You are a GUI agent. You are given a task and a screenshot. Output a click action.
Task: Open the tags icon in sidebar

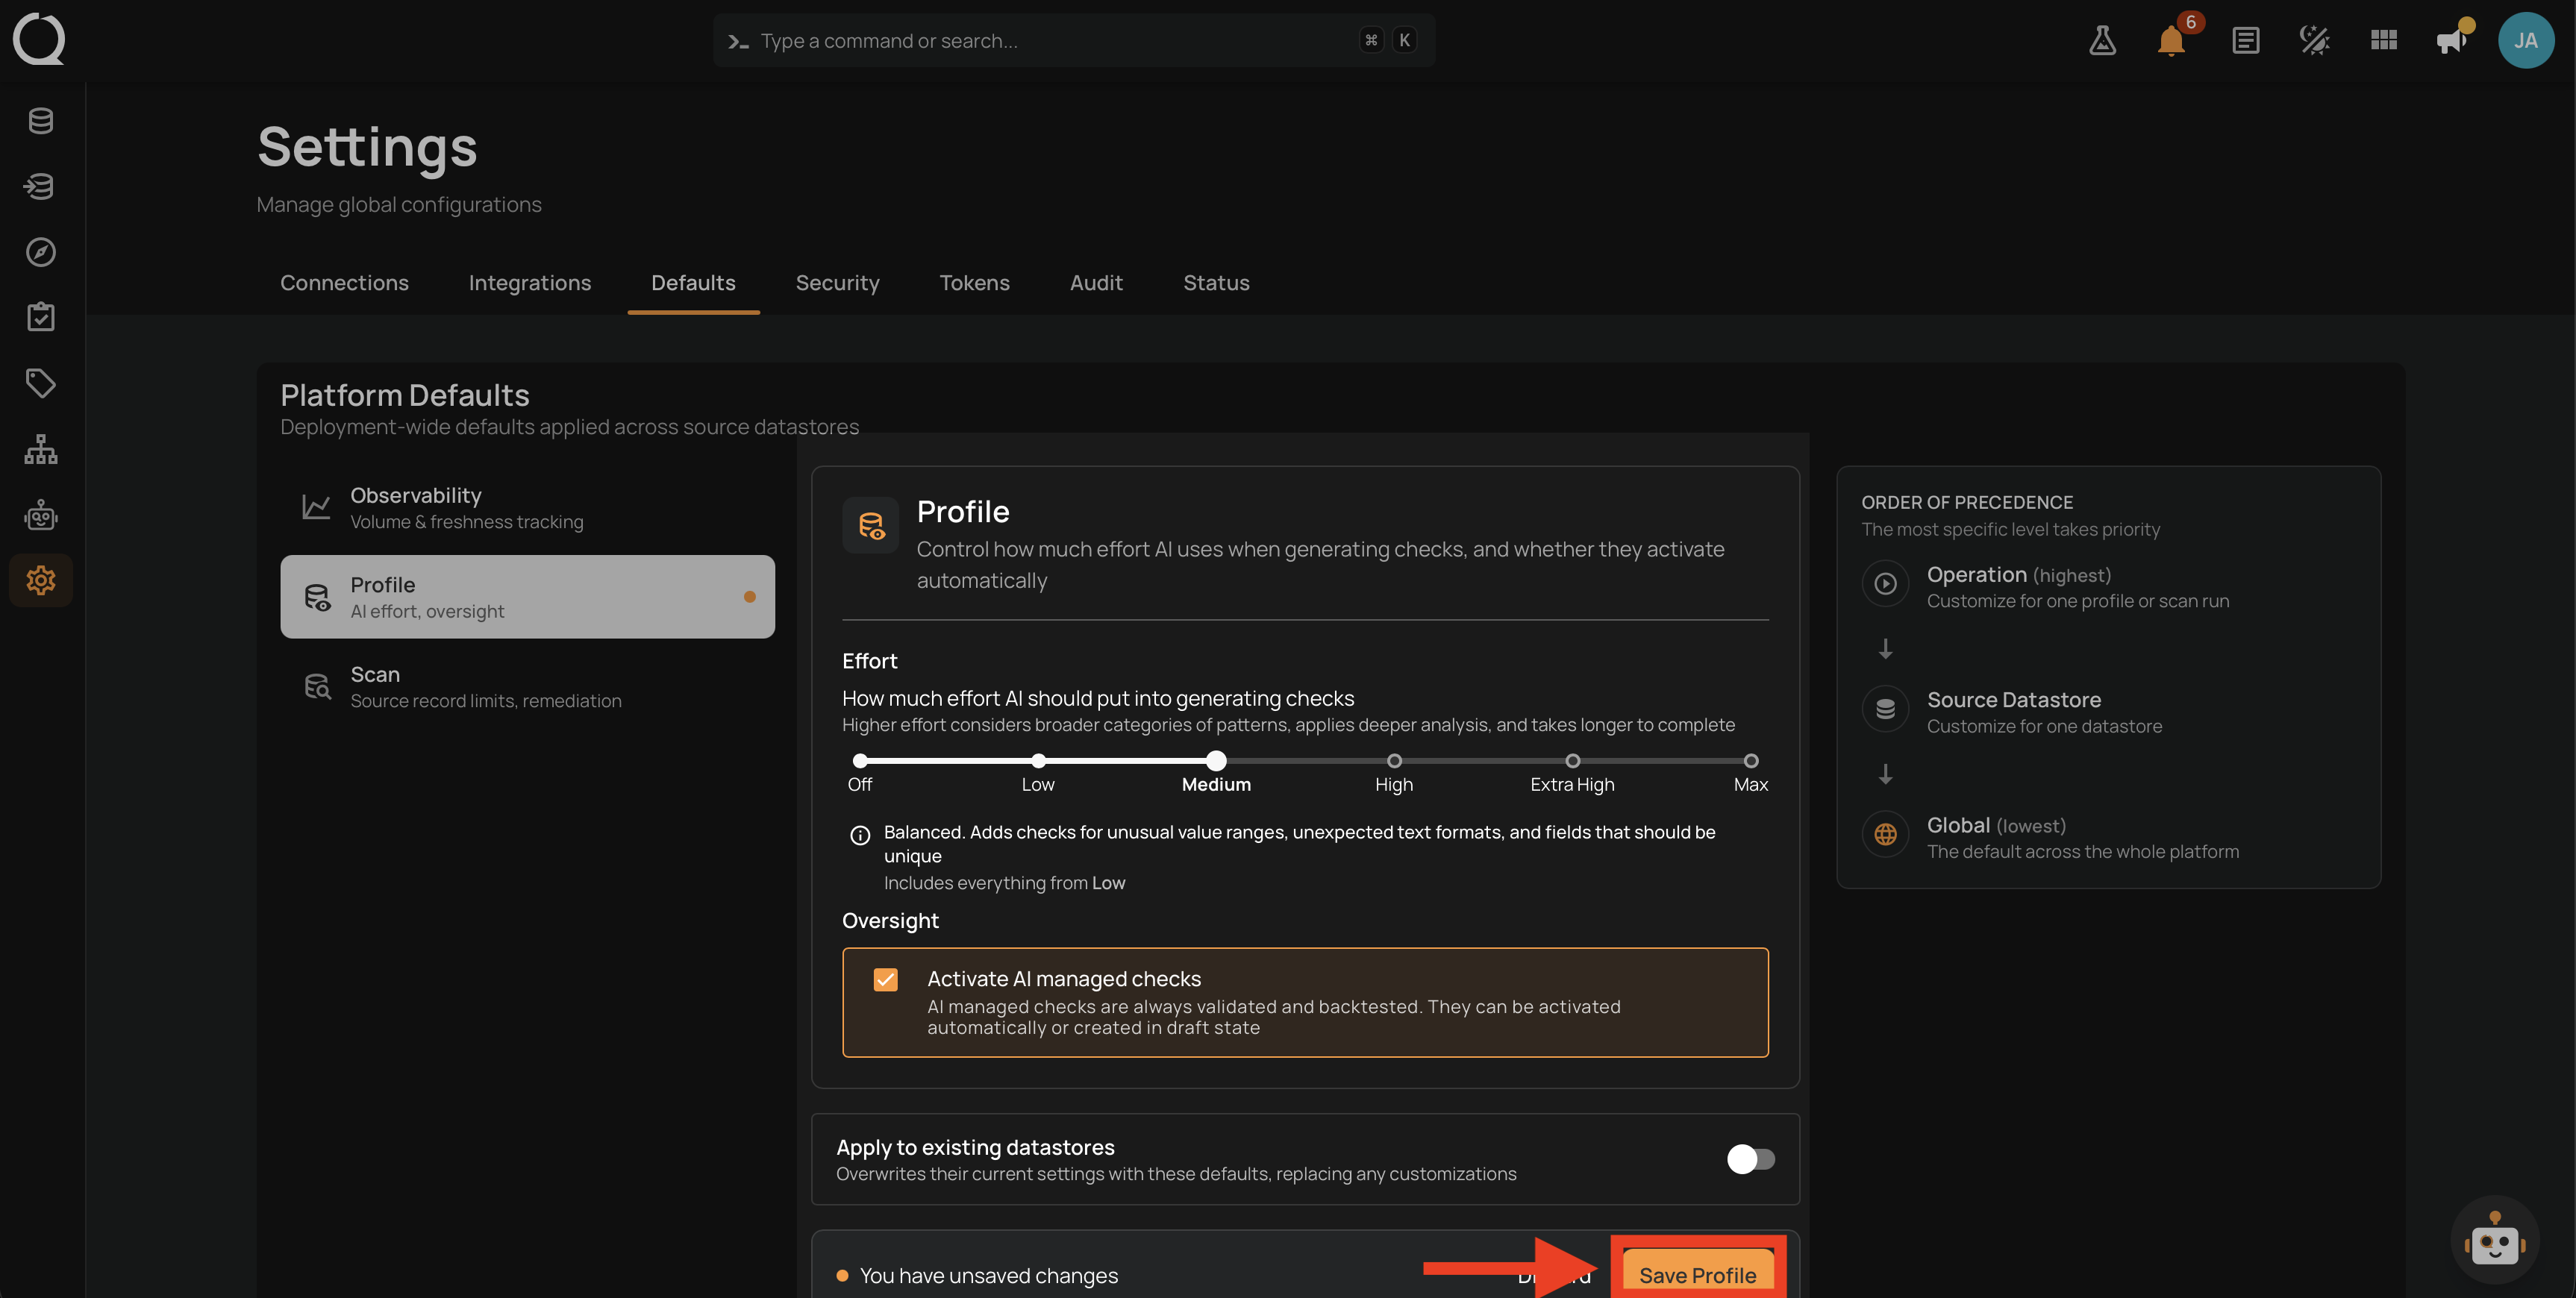(41, 383)
